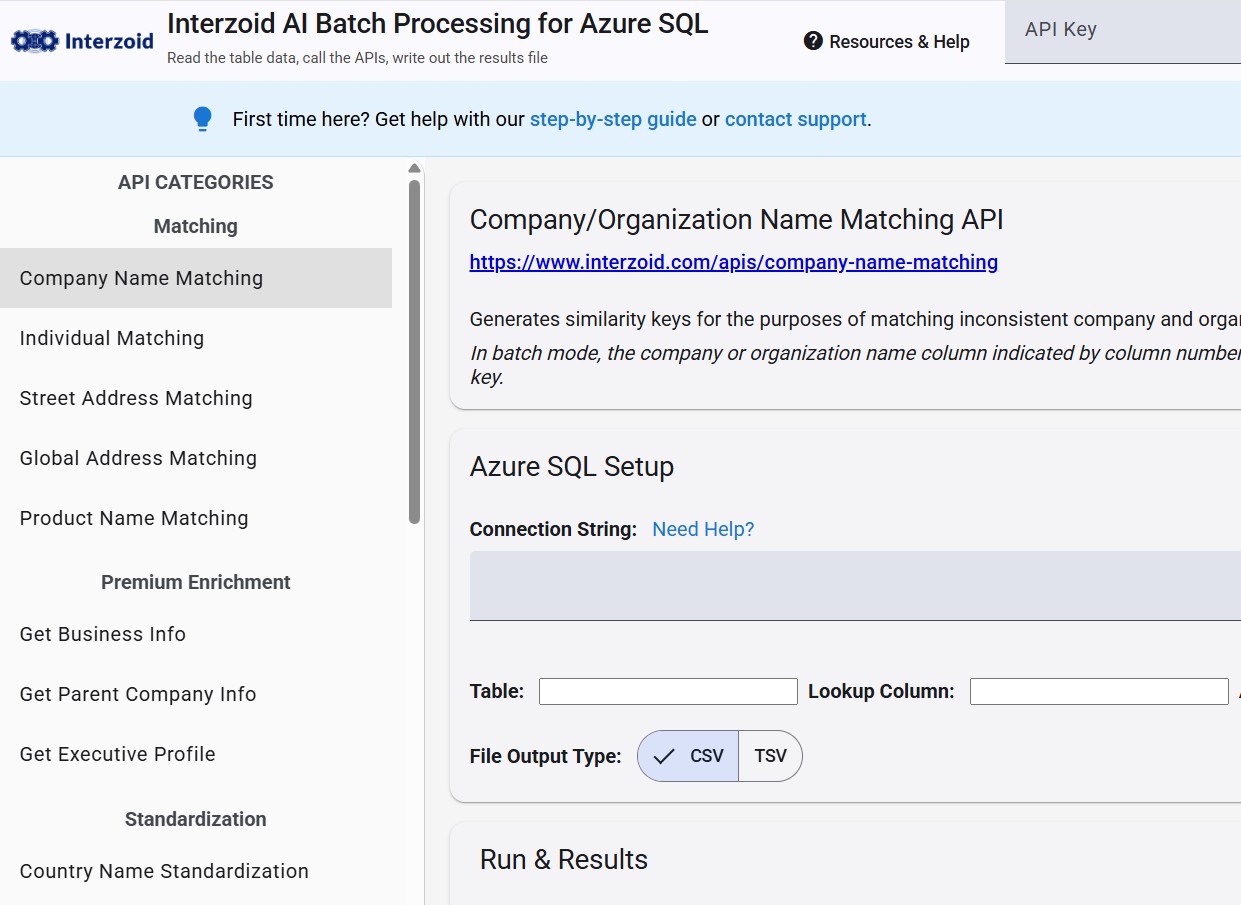Click the 'Azure SQL Setup' heading
The image size is (1241, 905).
(572, 467)
